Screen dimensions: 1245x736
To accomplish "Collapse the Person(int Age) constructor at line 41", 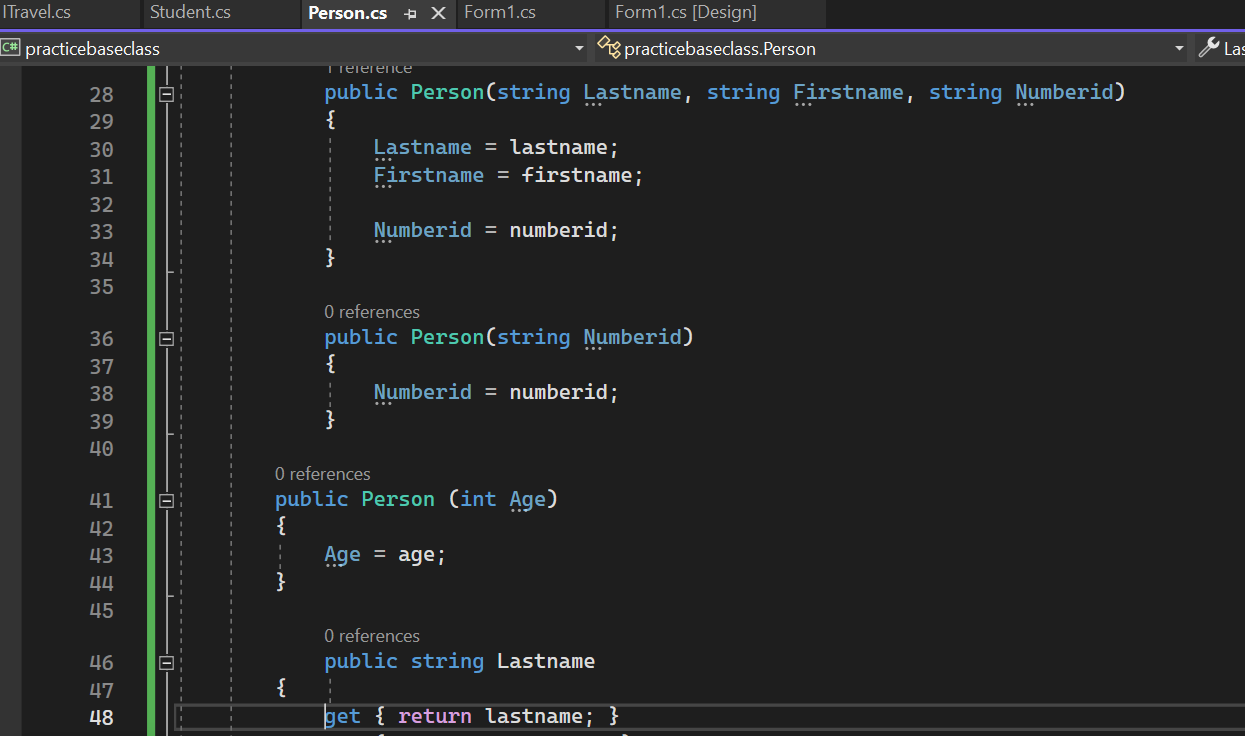I will tap(166, 501).
